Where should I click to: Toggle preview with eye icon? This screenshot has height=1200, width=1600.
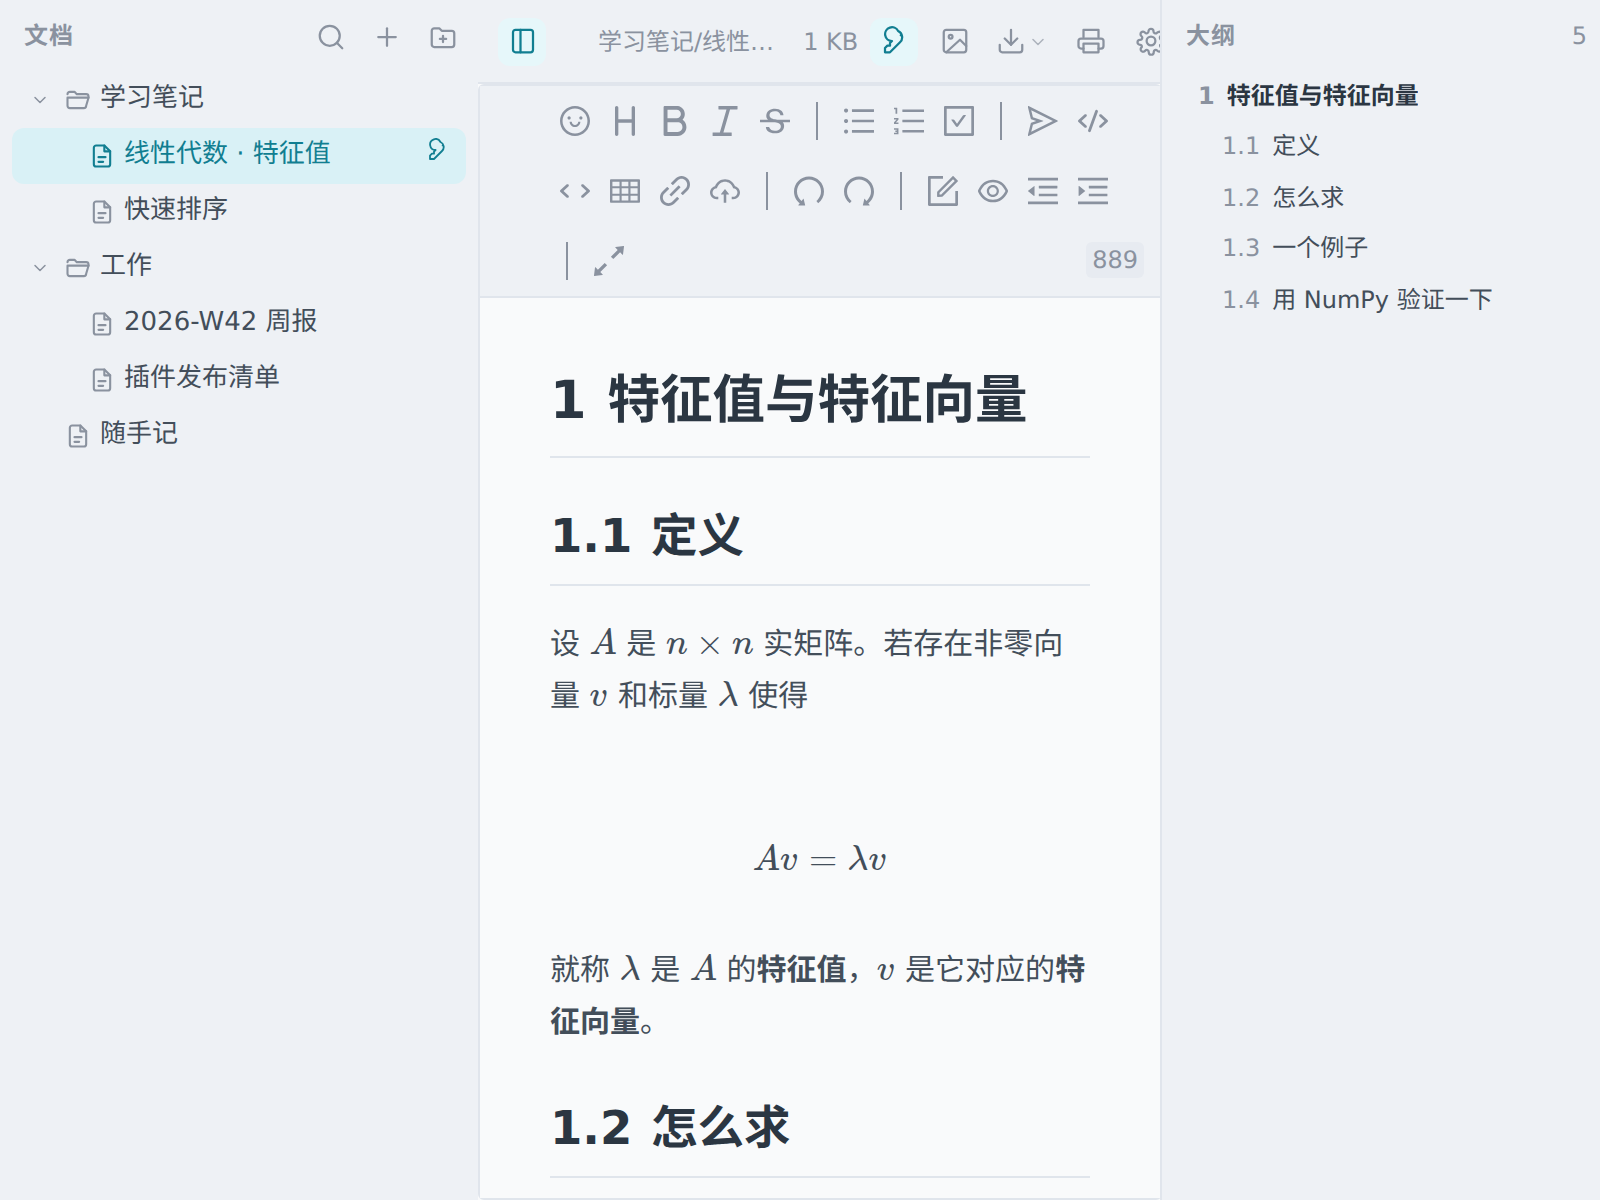pos(993,191)
